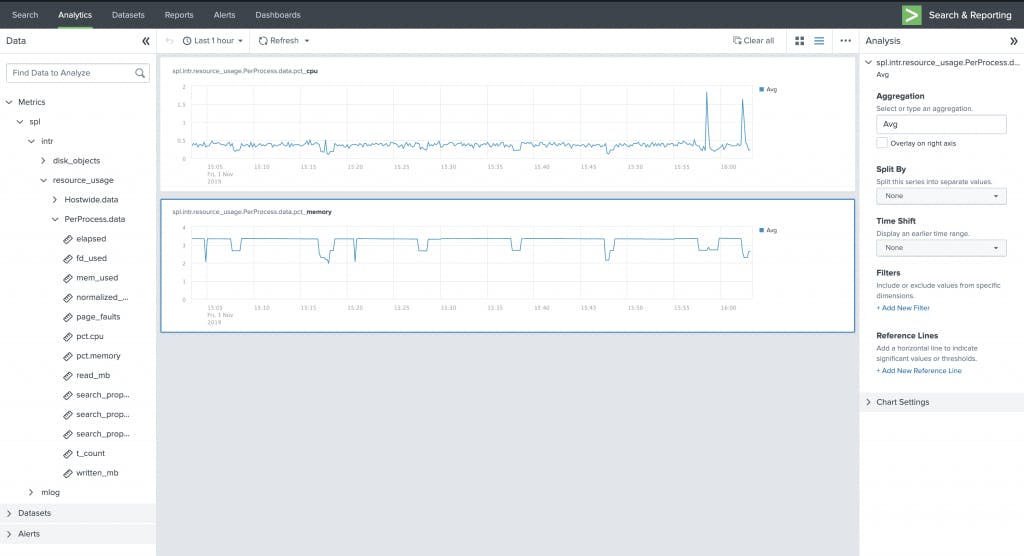Open the Last 1 hour time range picker
The width and height of the screenshot is (1024, 556).
click(x=213, y=41)
